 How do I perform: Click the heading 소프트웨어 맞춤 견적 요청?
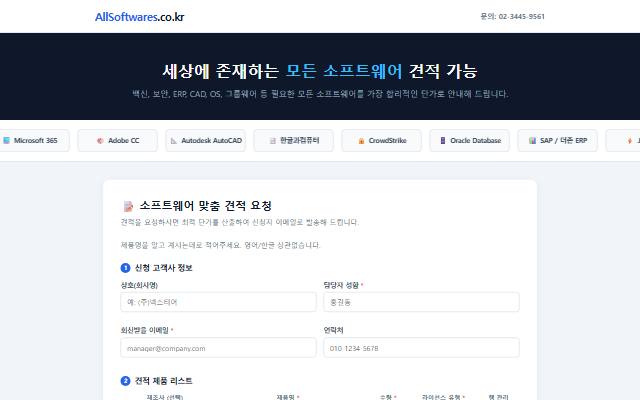pos(206,205)
